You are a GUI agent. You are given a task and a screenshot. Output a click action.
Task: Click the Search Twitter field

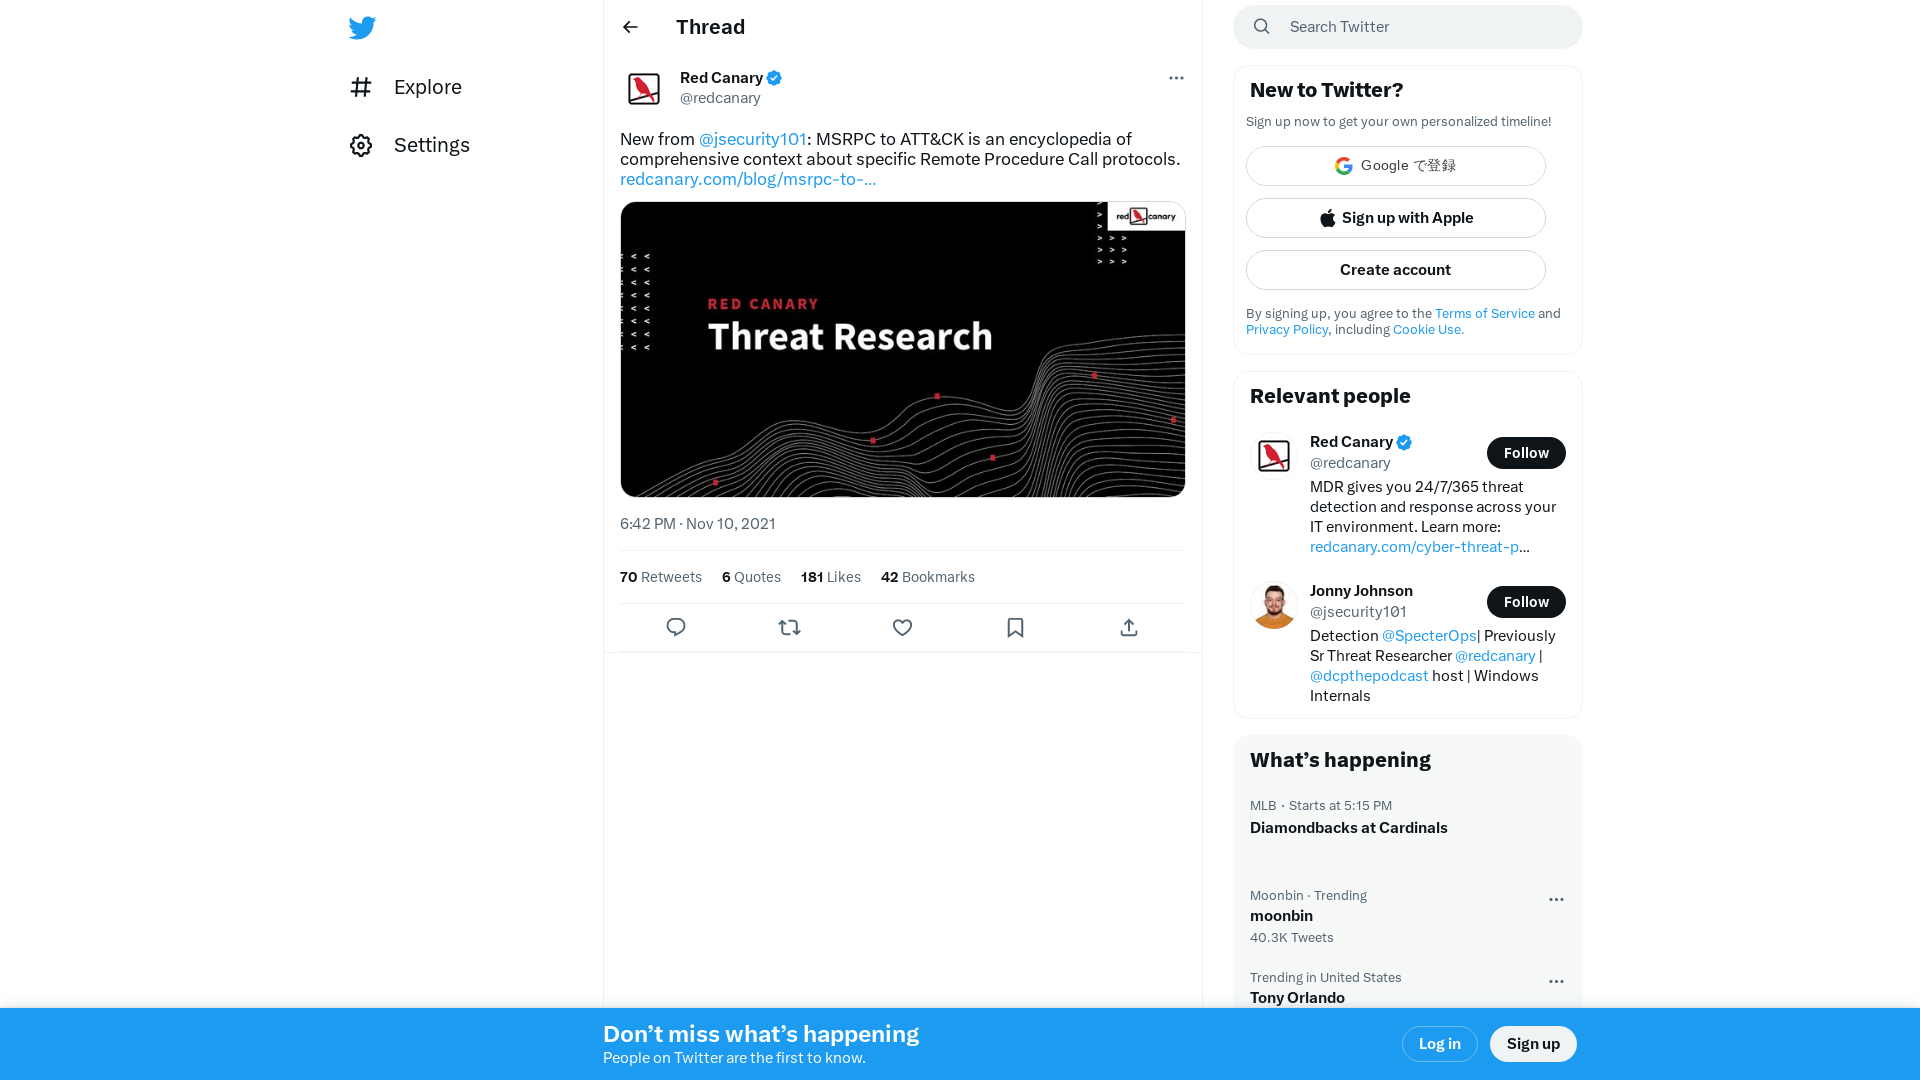[x=1408, y=27]
